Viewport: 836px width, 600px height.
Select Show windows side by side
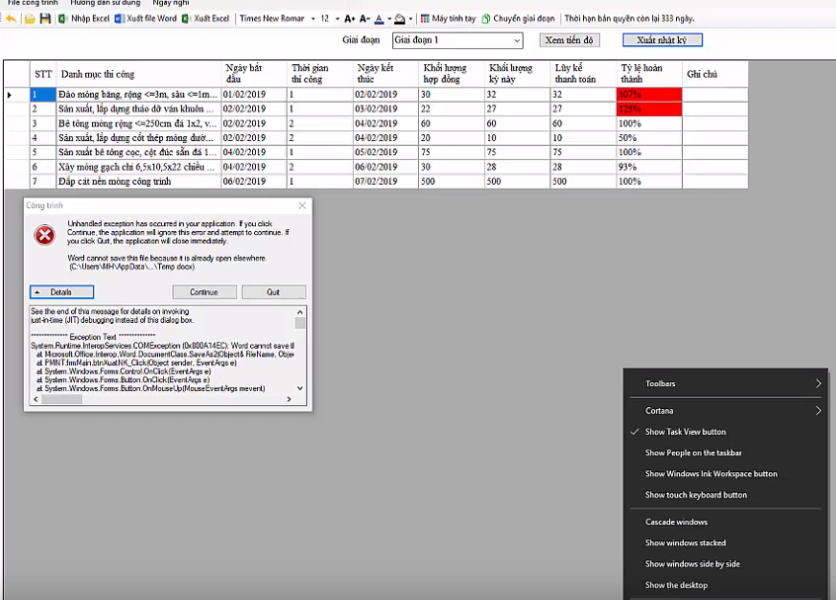point(726,564)
